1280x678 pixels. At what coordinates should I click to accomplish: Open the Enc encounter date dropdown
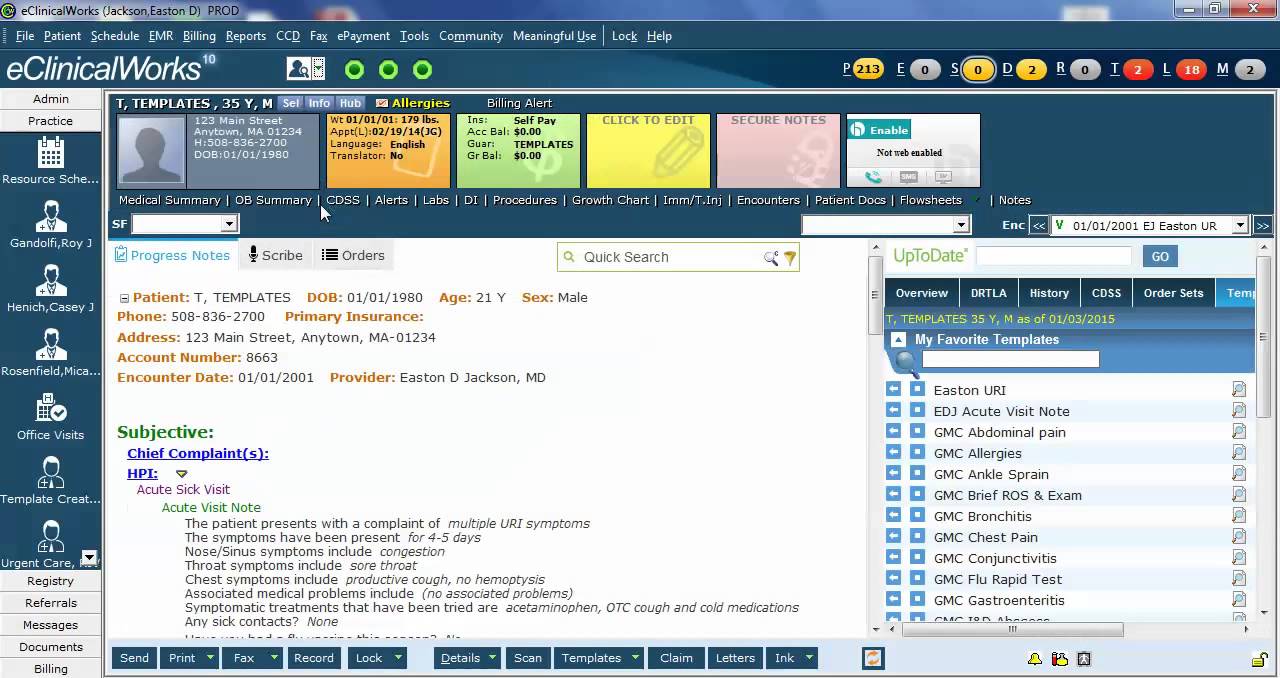[x=1240, y=226]
